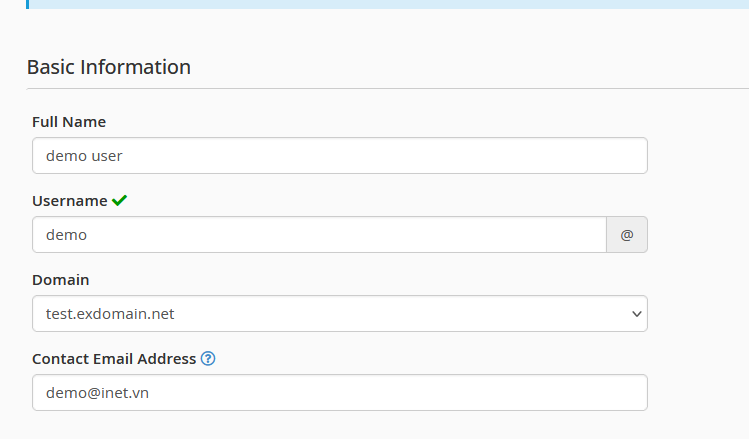The image size is (749, 439).
Task: Click the dark blue accent edge of the banner
Action: pyautogui.click(x=28, y=4)
